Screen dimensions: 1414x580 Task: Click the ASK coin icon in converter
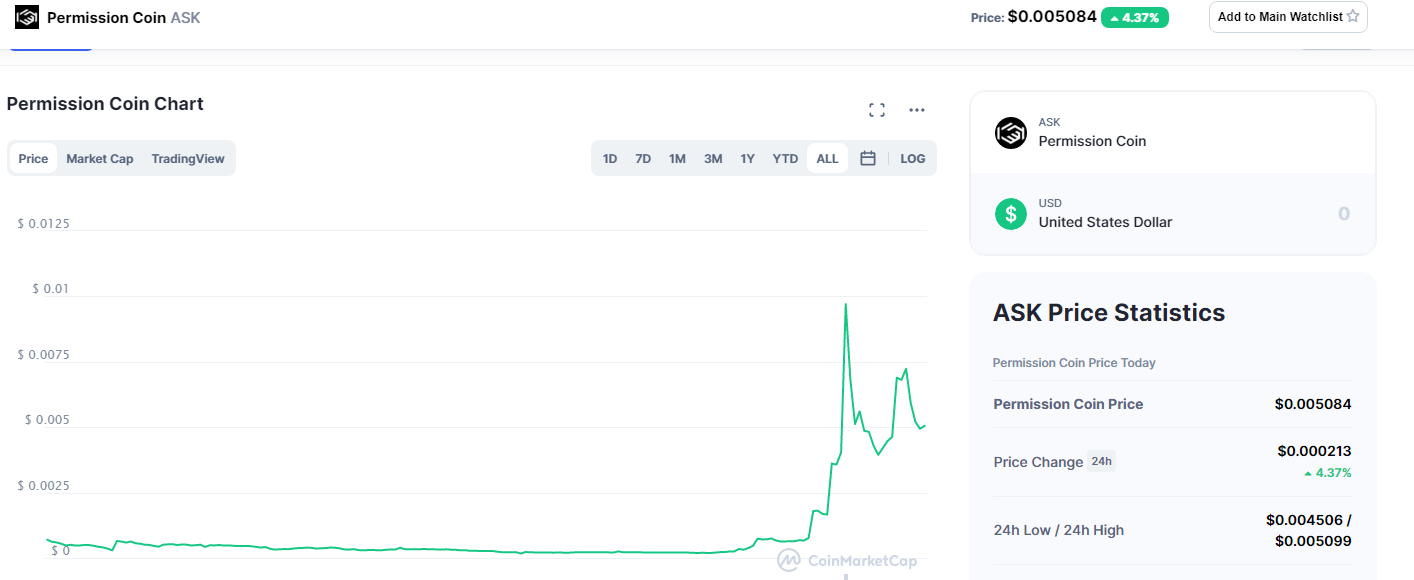pos(1011,132)
